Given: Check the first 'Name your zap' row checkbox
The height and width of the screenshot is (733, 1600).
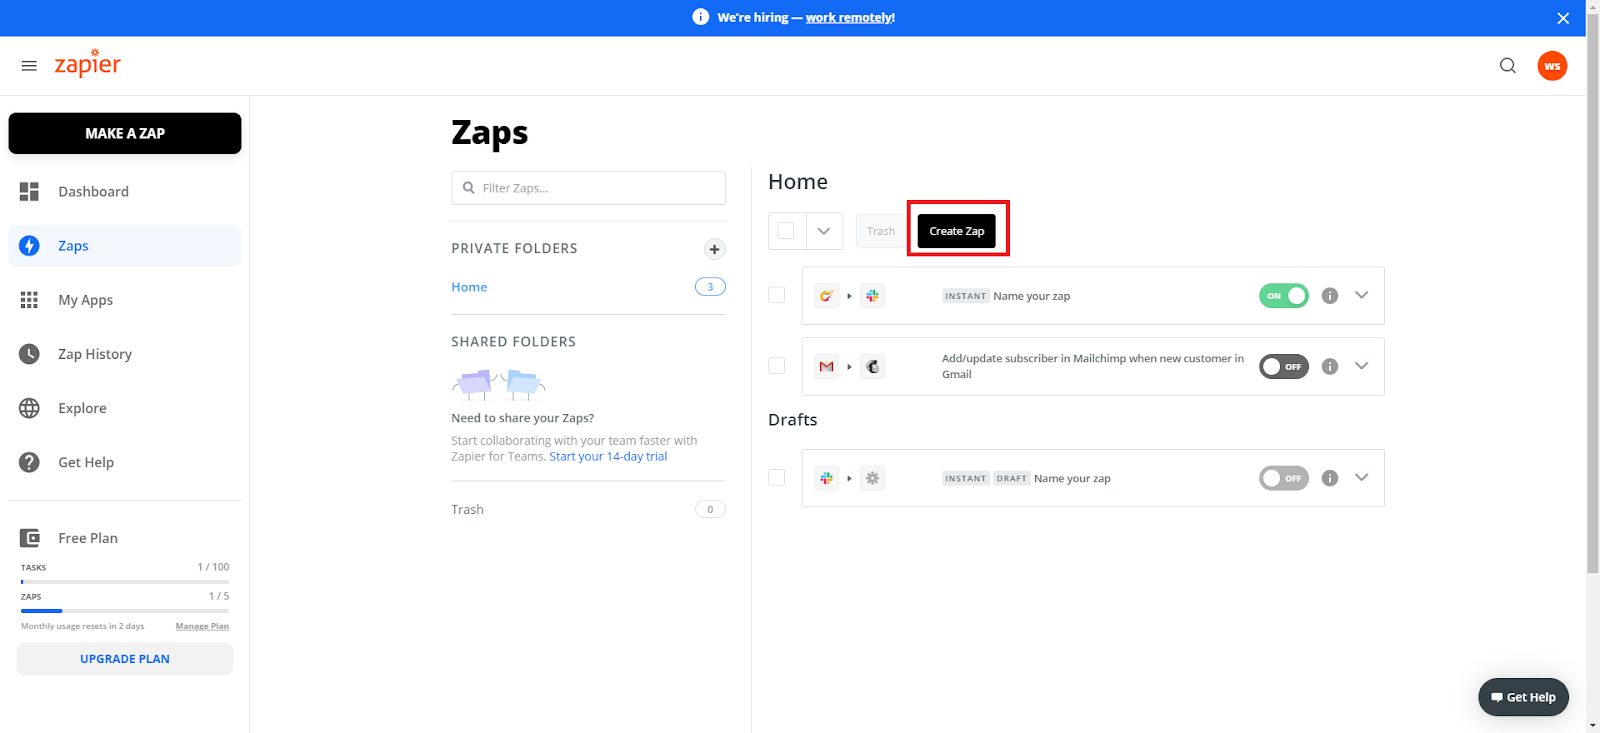Looking at the screenshot, I should (776, 295).
